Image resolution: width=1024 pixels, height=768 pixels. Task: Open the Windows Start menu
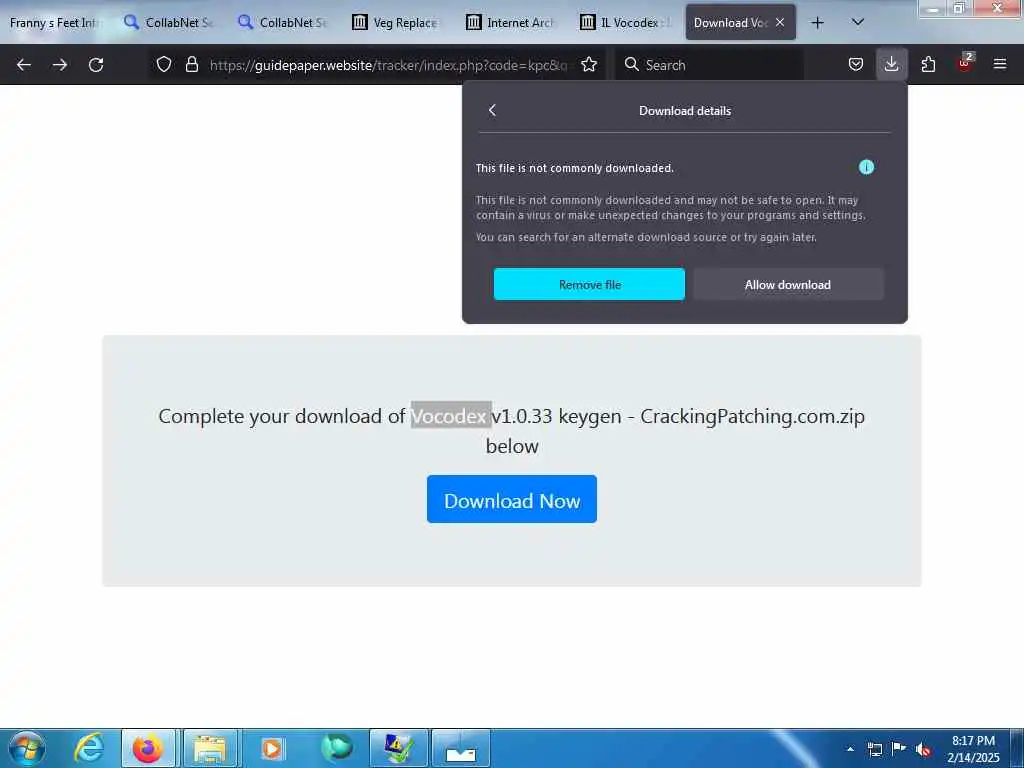point(26,748)
